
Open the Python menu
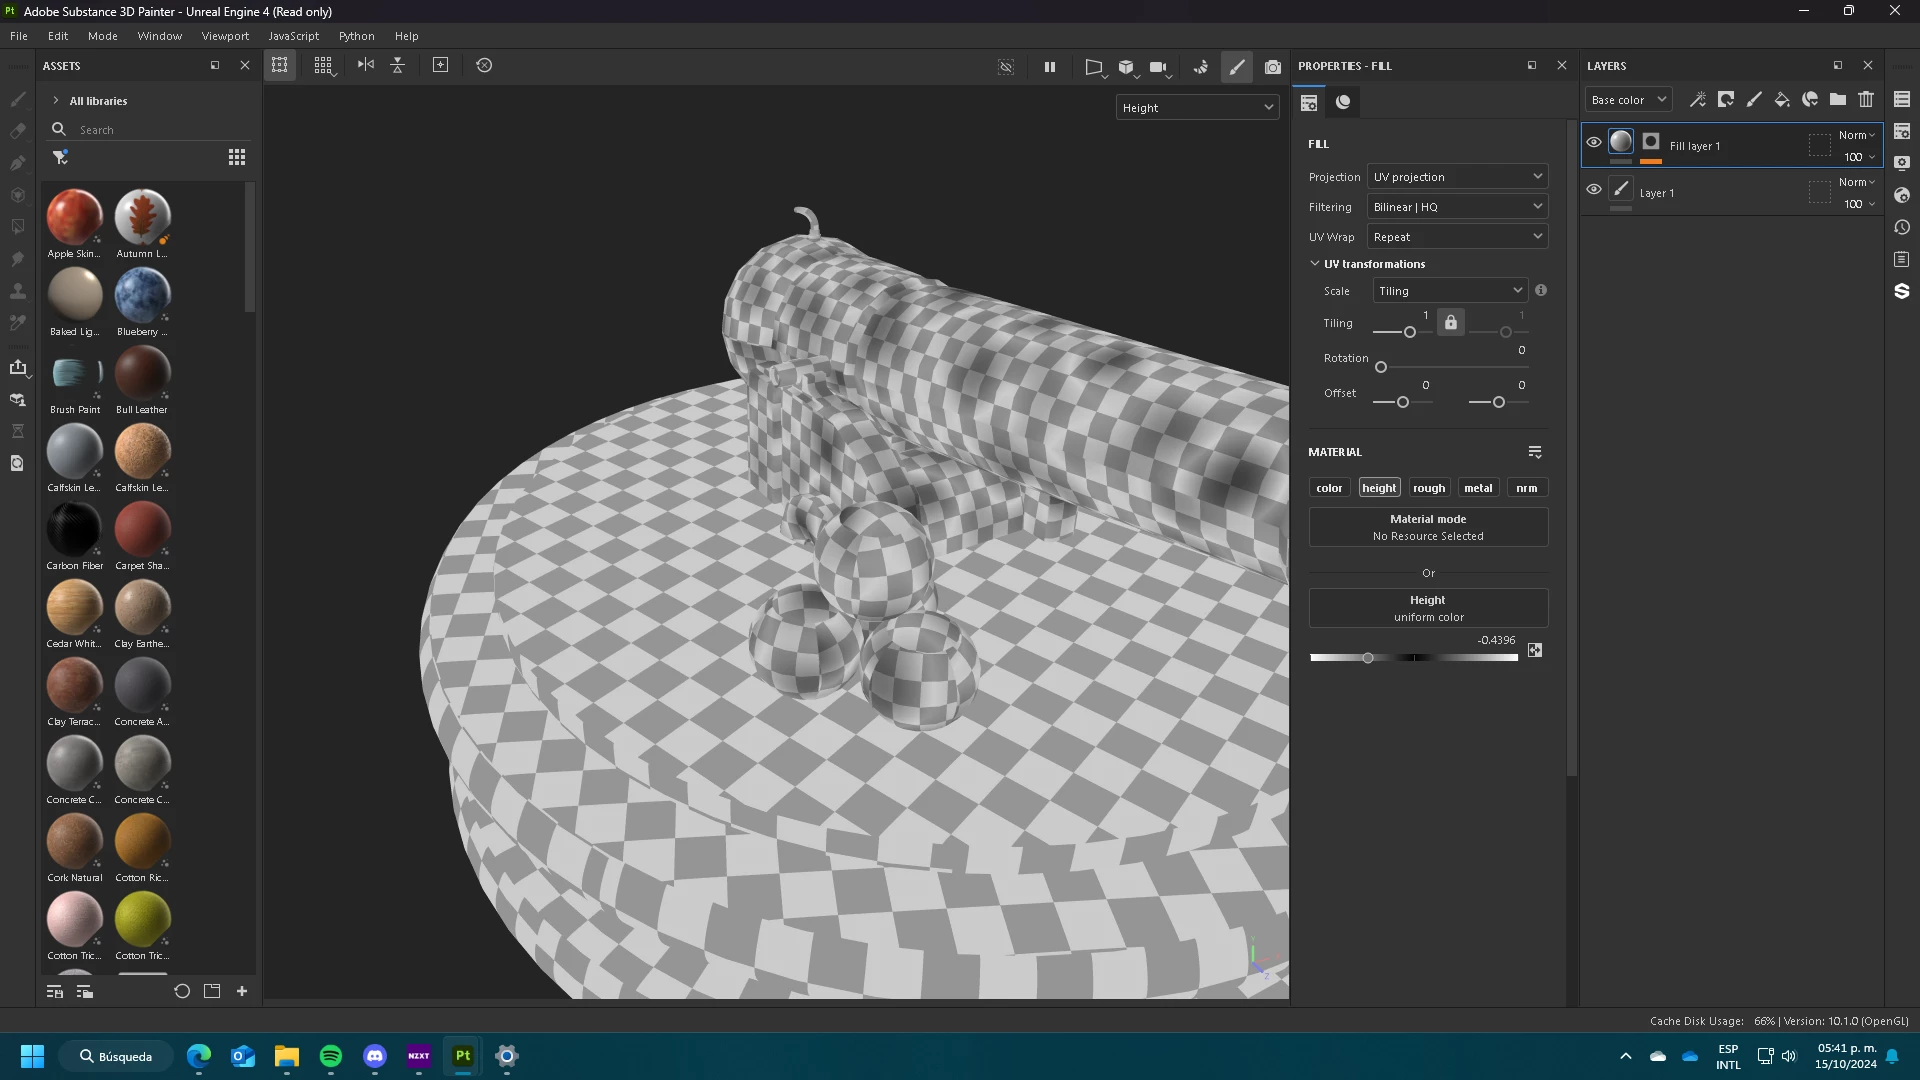pos(356,36)
